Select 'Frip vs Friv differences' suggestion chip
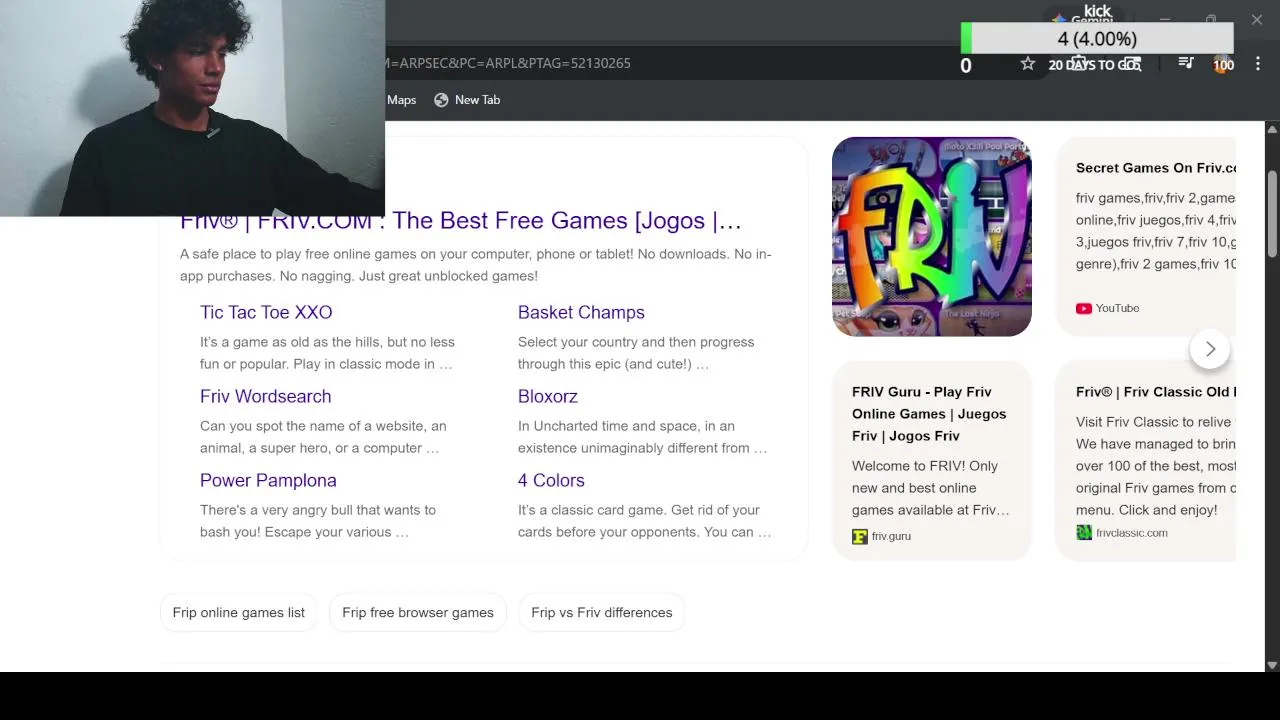Screen dimensions: 1280x720 click(602, 612)
